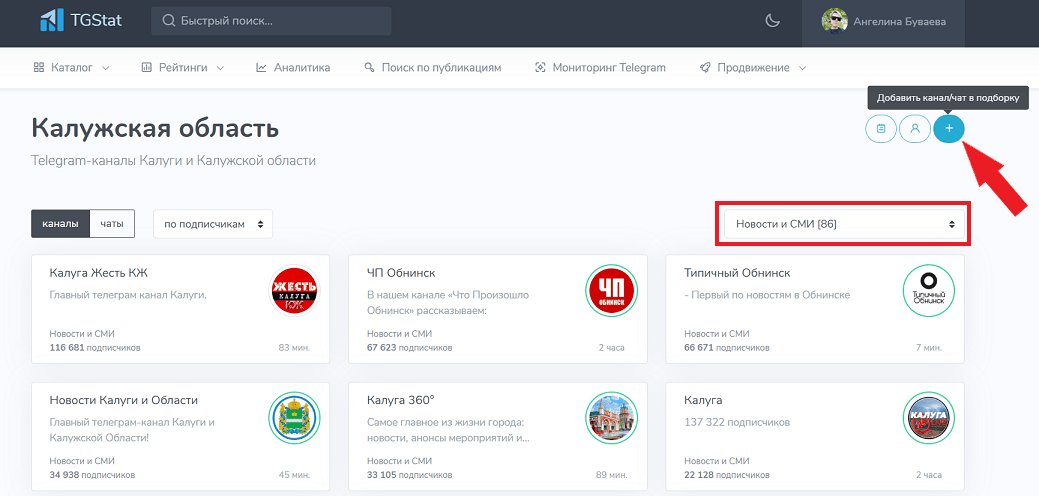Viewport: 1039px width, 496px height.
Task: Click the plus button to add channel
Action: pos(949,129)
